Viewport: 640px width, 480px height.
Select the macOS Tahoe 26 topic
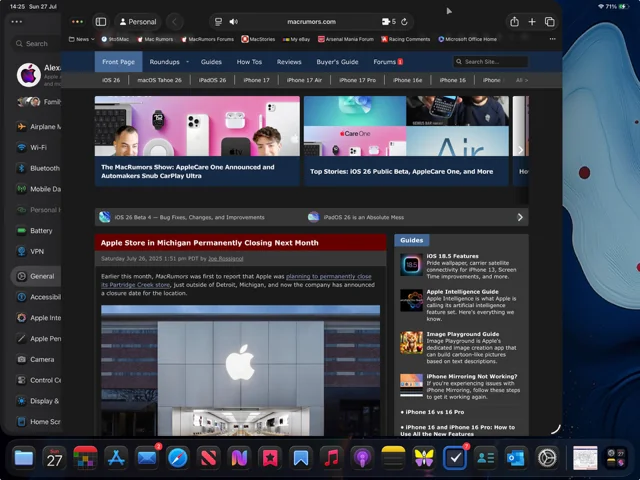click(159, 80)
